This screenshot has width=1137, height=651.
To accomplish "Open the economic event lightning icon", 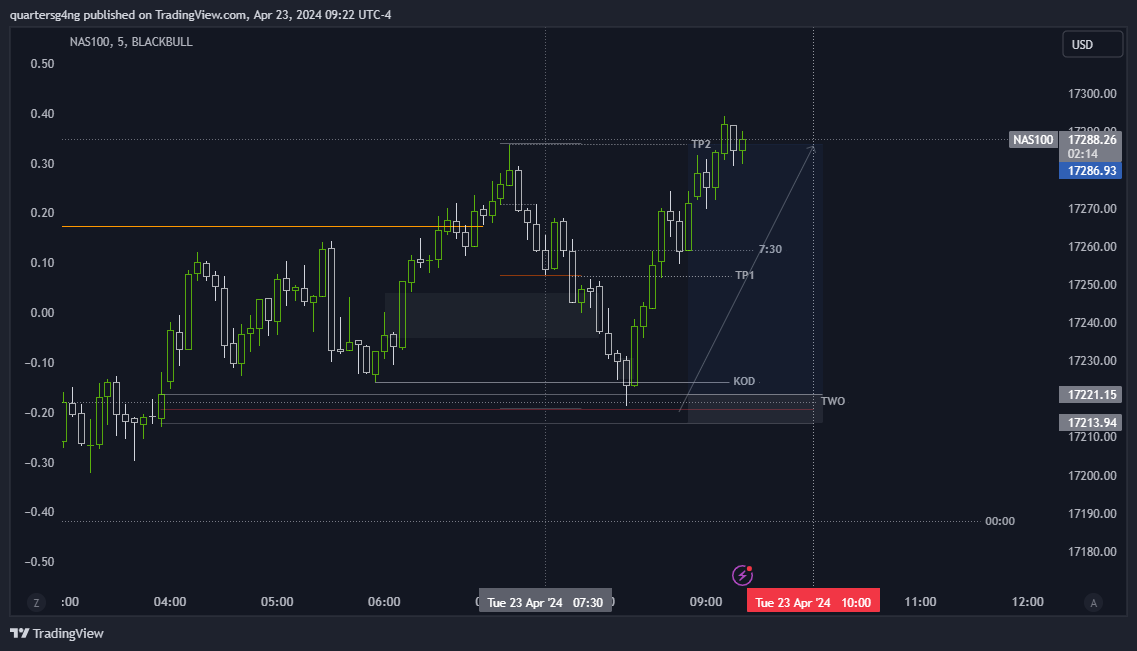I will (x=742, y=575).
